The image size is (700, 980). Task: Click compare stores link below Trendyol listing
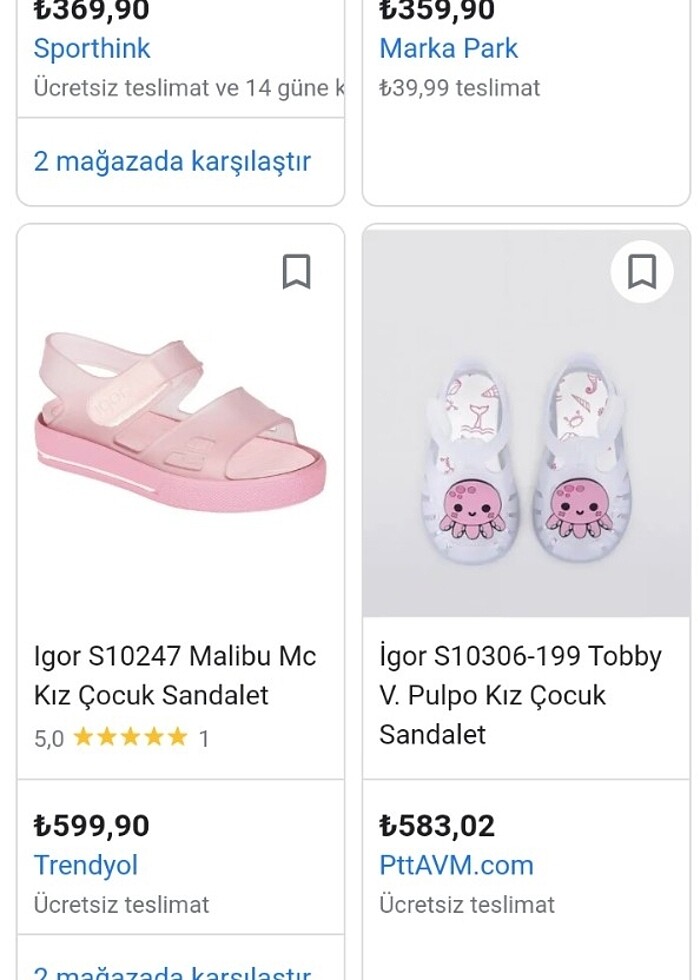point(172,970)
